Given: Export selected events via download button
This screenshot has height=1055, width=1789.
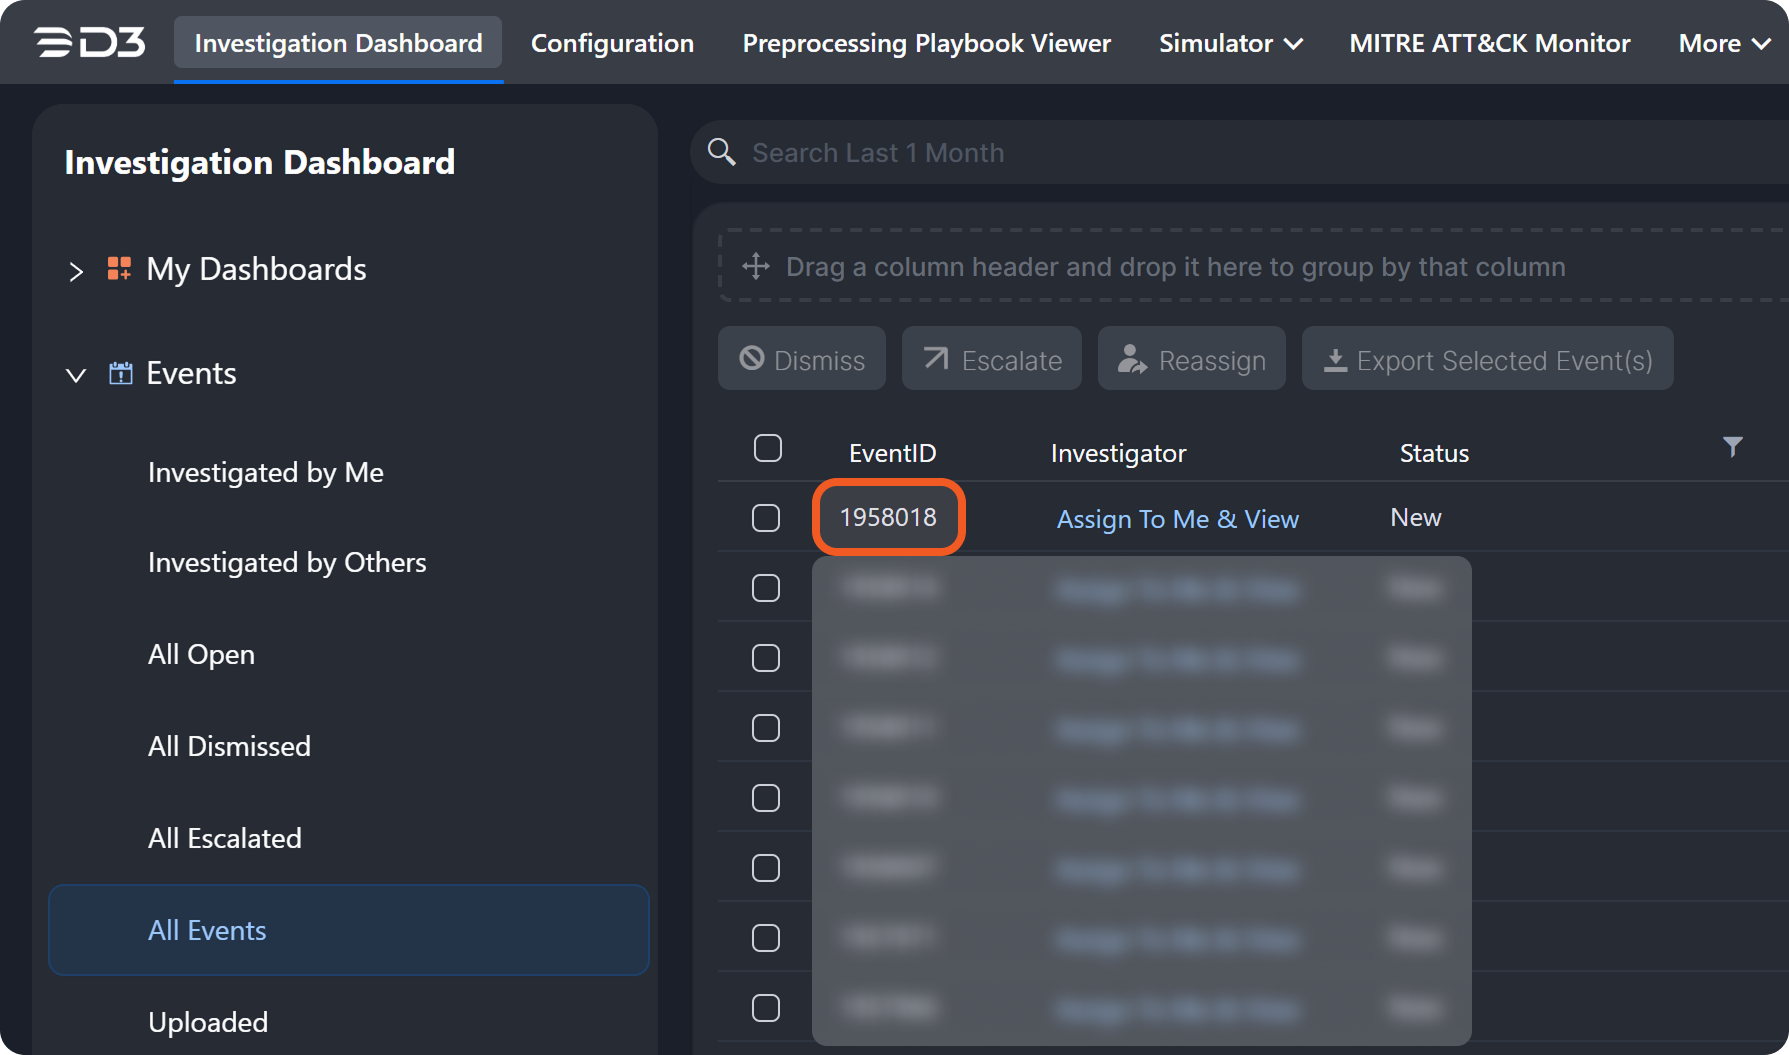Looking at the screenshot, I should pyautogui.click(x=1487, y=359).
